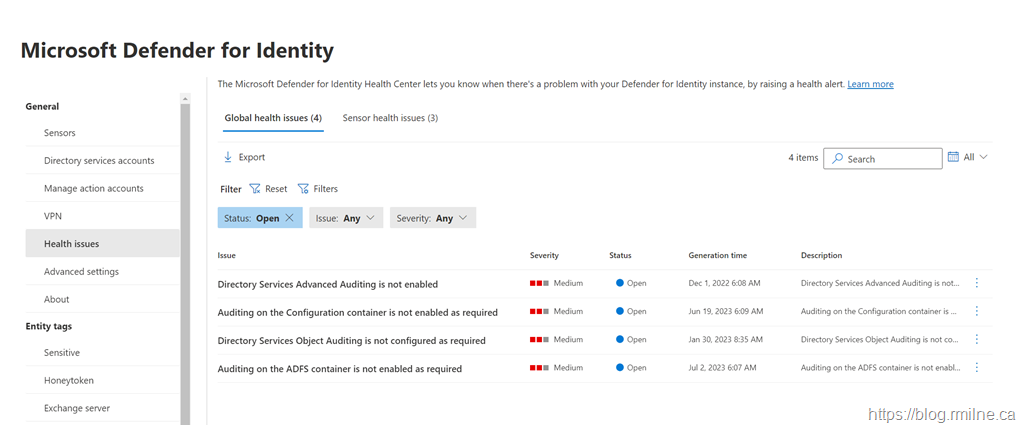
Task: Remove the Status: Open filter X
Action: click(290, 218)
